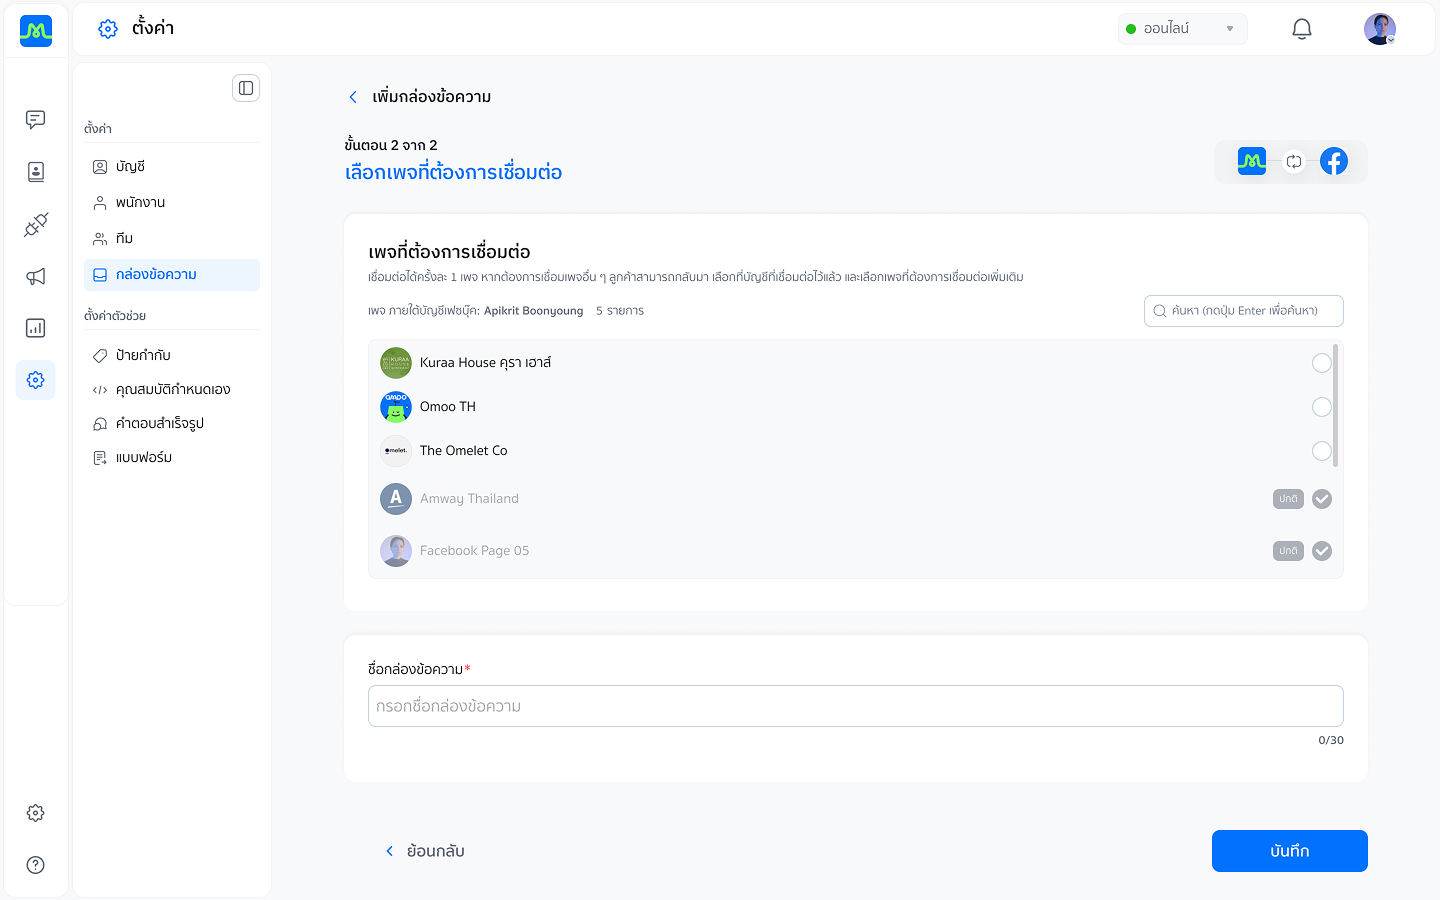The height and width of the screenshot is (900, 1440).
Task: Open the ออนไลน์ status dropdown
Action: [1182, 29]
